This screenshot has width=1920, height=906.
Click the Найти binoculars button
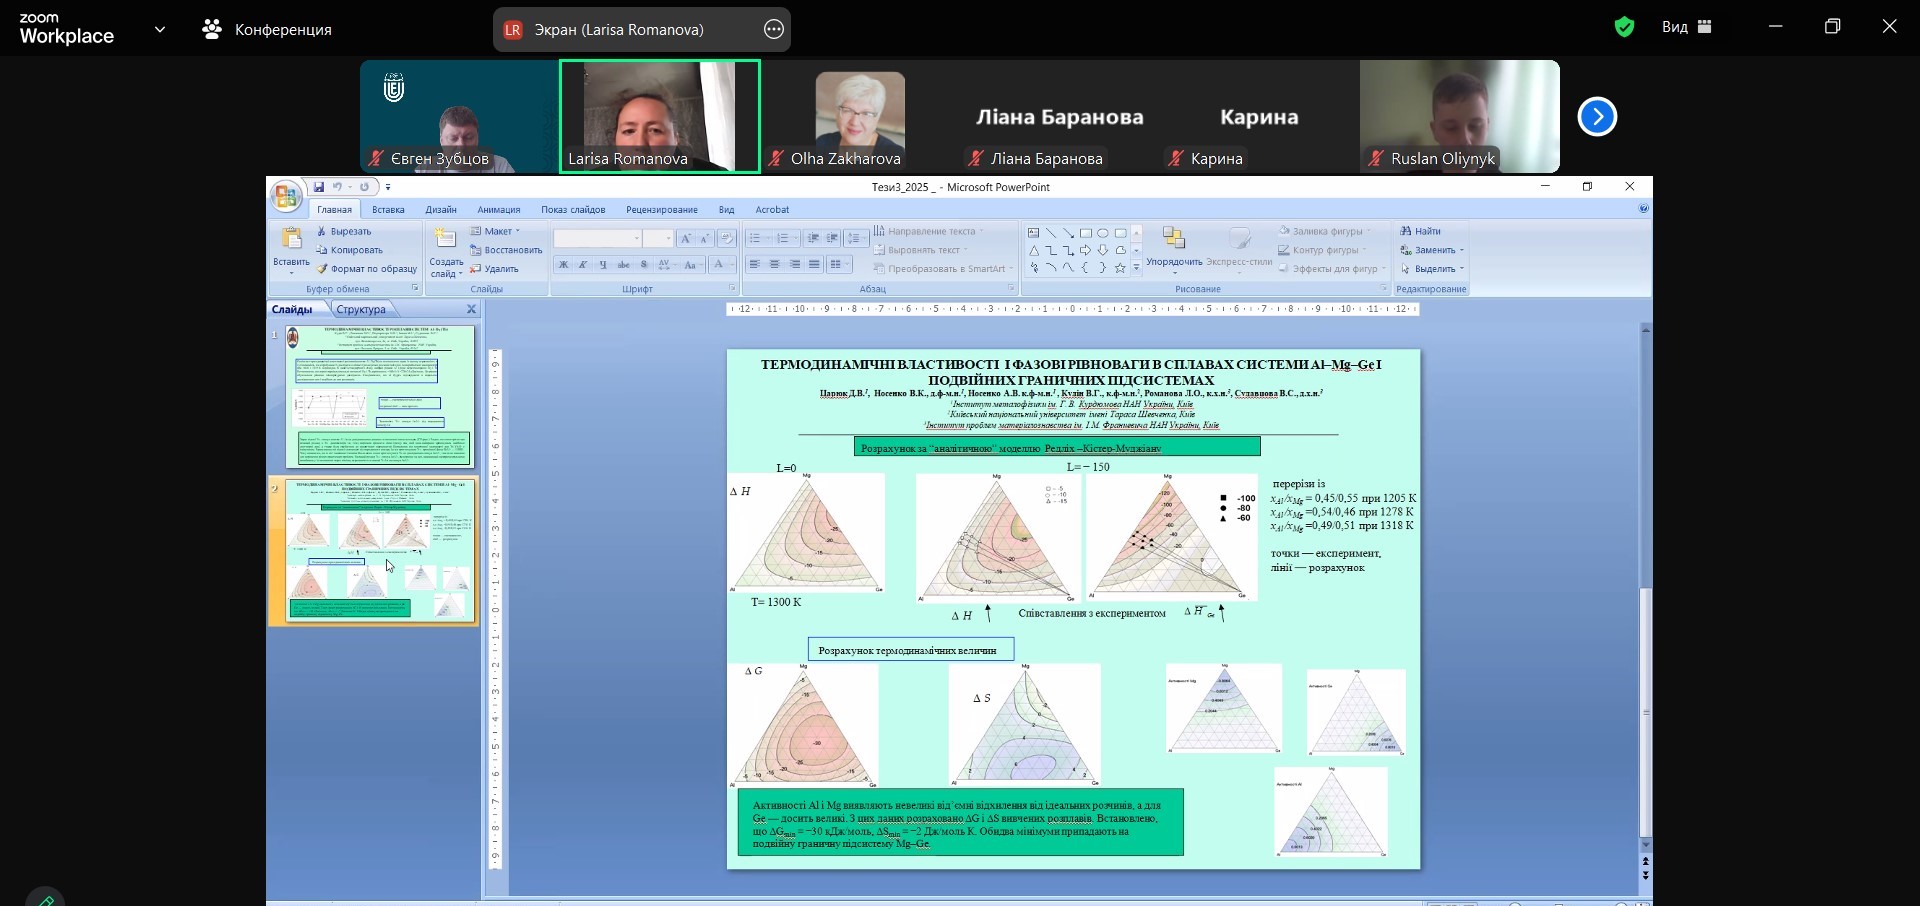[1420, 231]
